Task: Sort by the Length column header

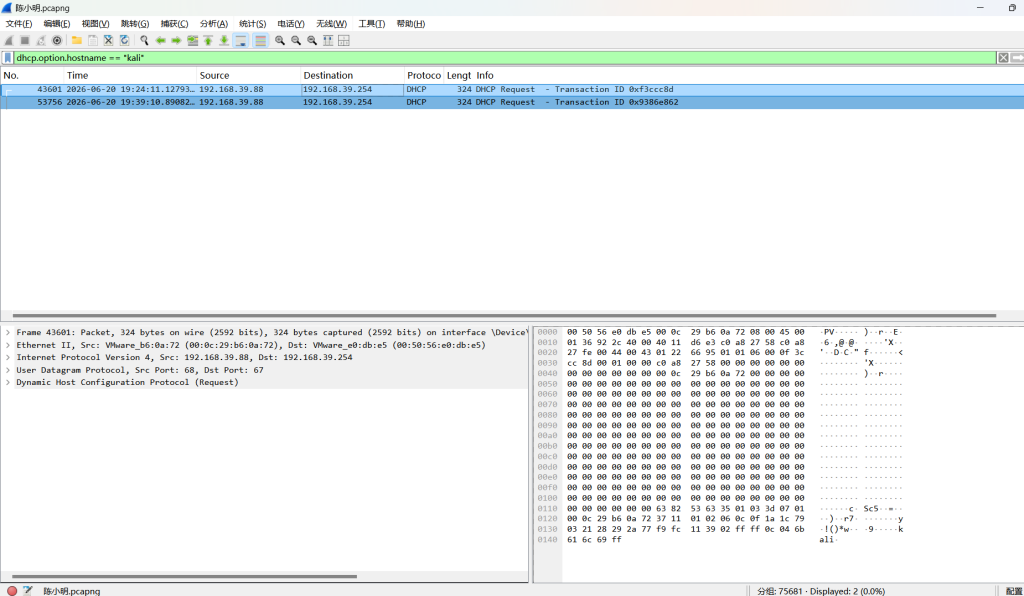Action: [x=459, y=75]
